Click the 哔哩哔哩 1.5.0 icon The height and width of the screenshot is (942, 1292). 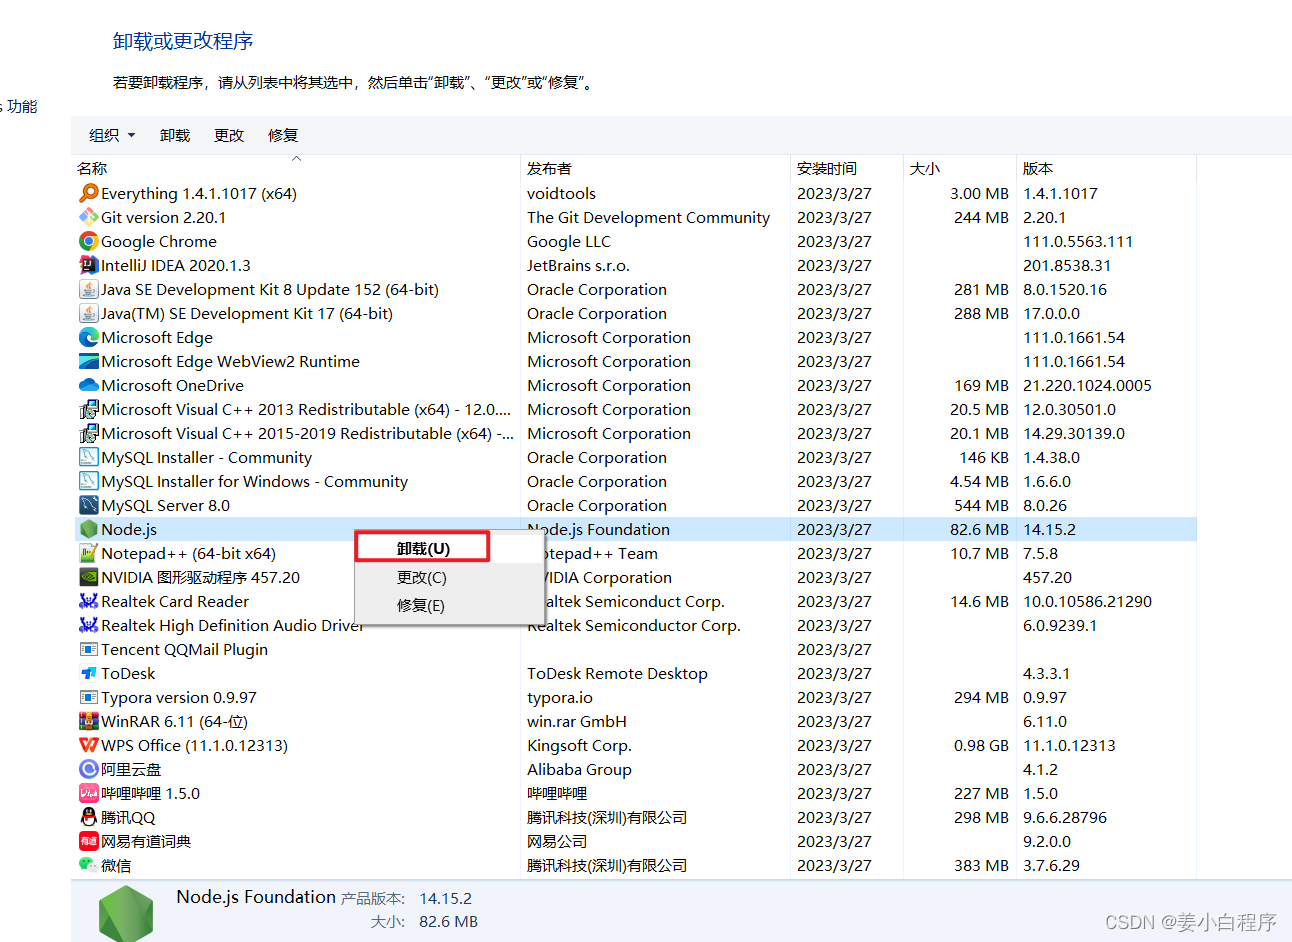pyautogui.click(x=89, y=793)
